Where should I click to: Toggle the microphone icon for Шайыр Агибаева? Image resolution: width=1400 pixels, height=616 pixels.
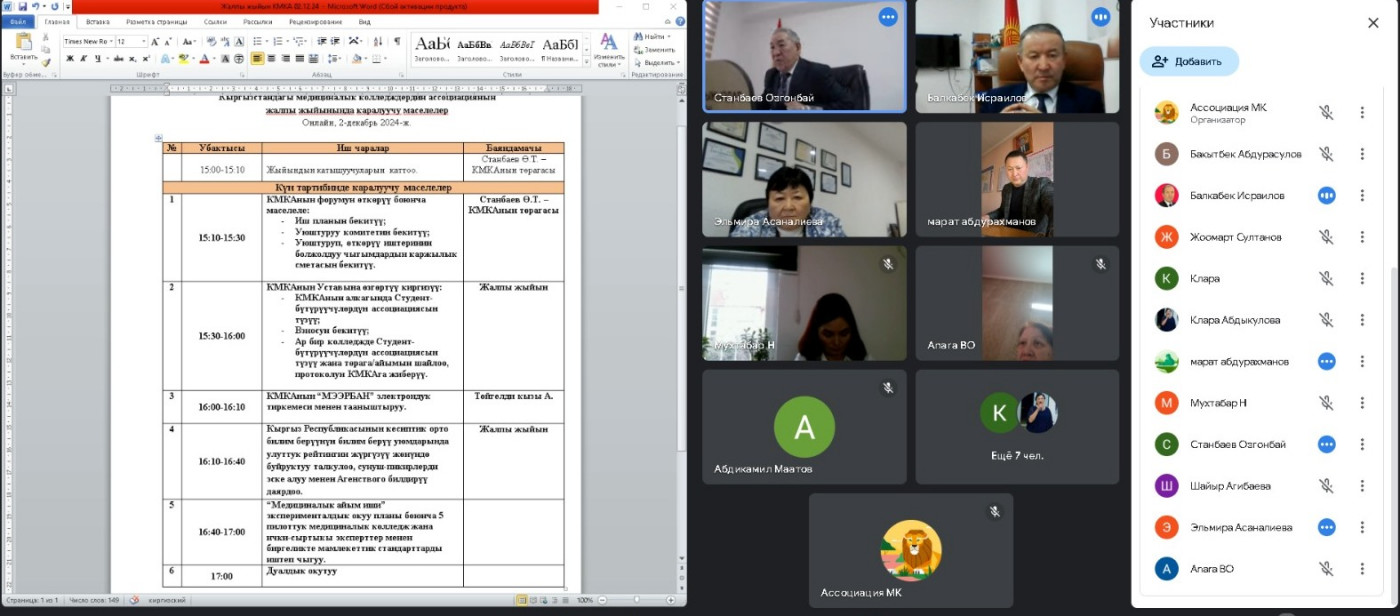pos(1326,486)
